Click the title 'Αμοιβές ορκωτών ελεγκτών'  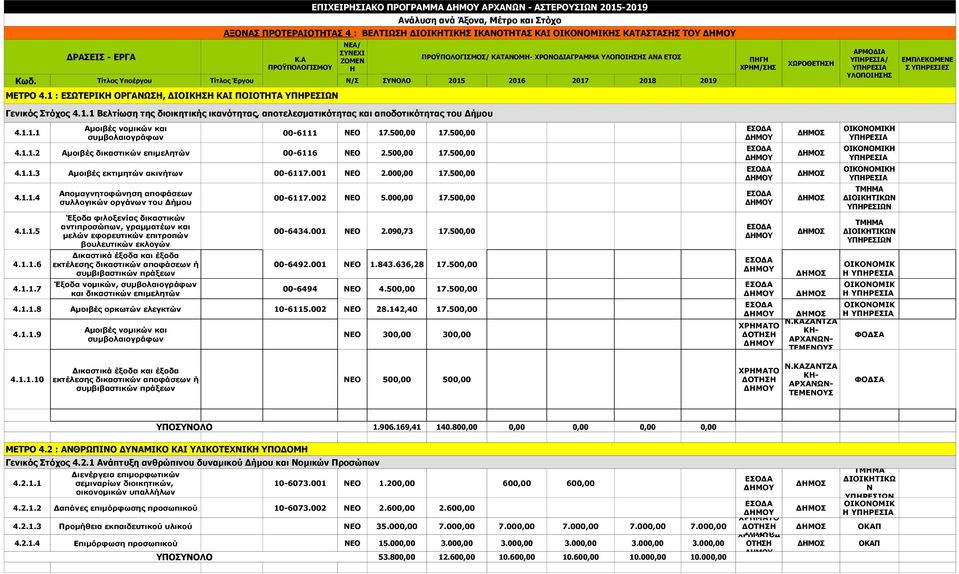click(125, 309)
